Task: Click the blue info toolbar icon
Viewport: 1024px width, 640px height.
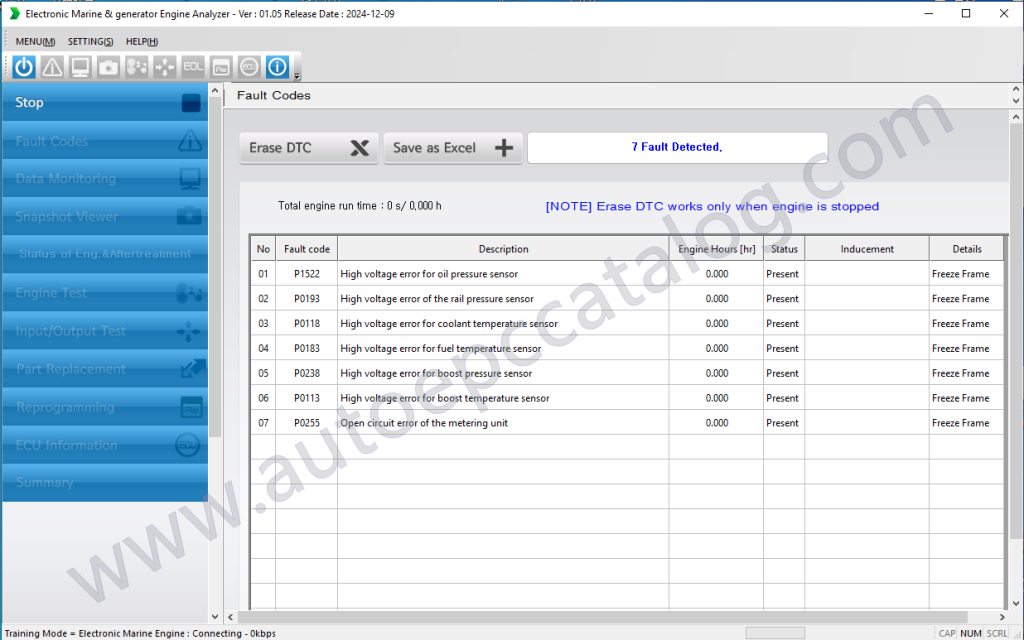Action: point(278,67)
